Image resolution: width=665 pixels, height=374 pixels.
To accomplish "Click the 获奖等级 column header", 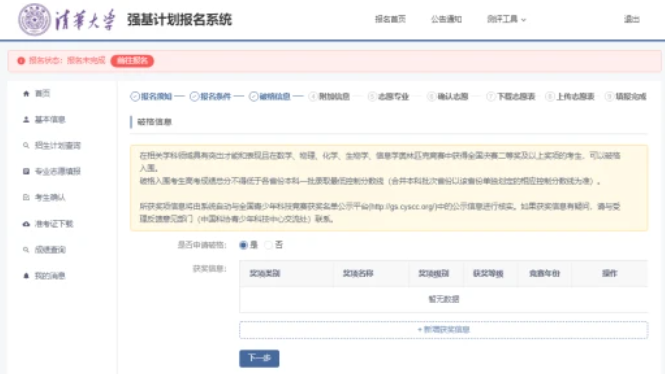I will (488, 274).
